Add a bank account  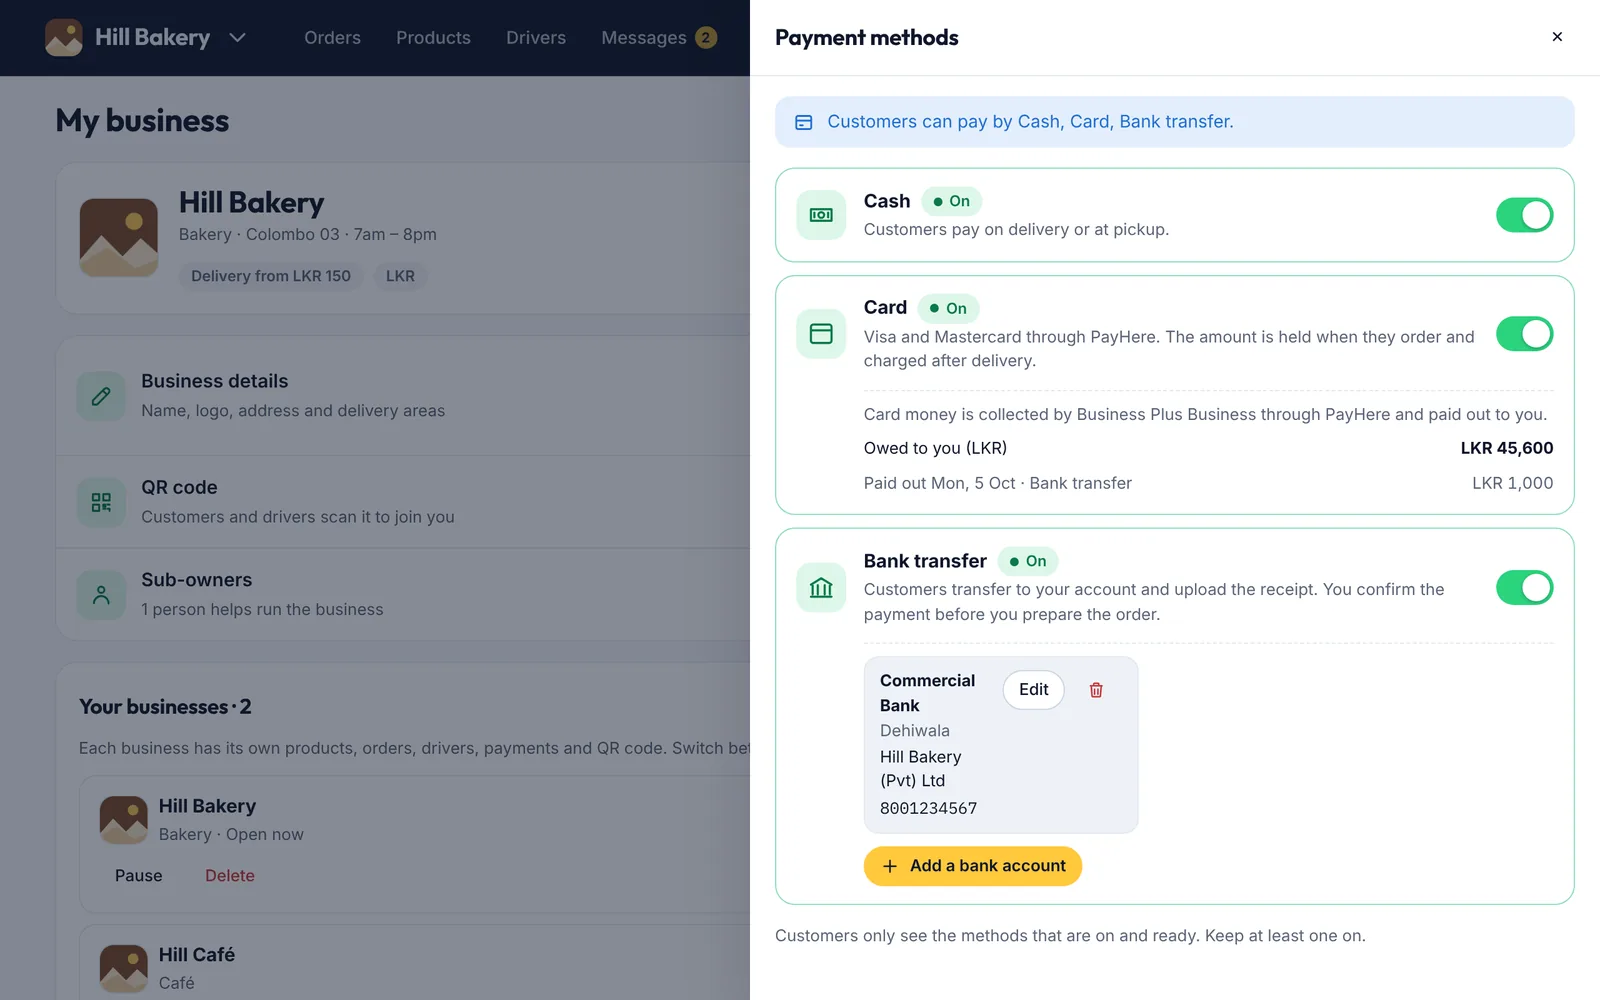pyautogui.click(x=972, y=866)
